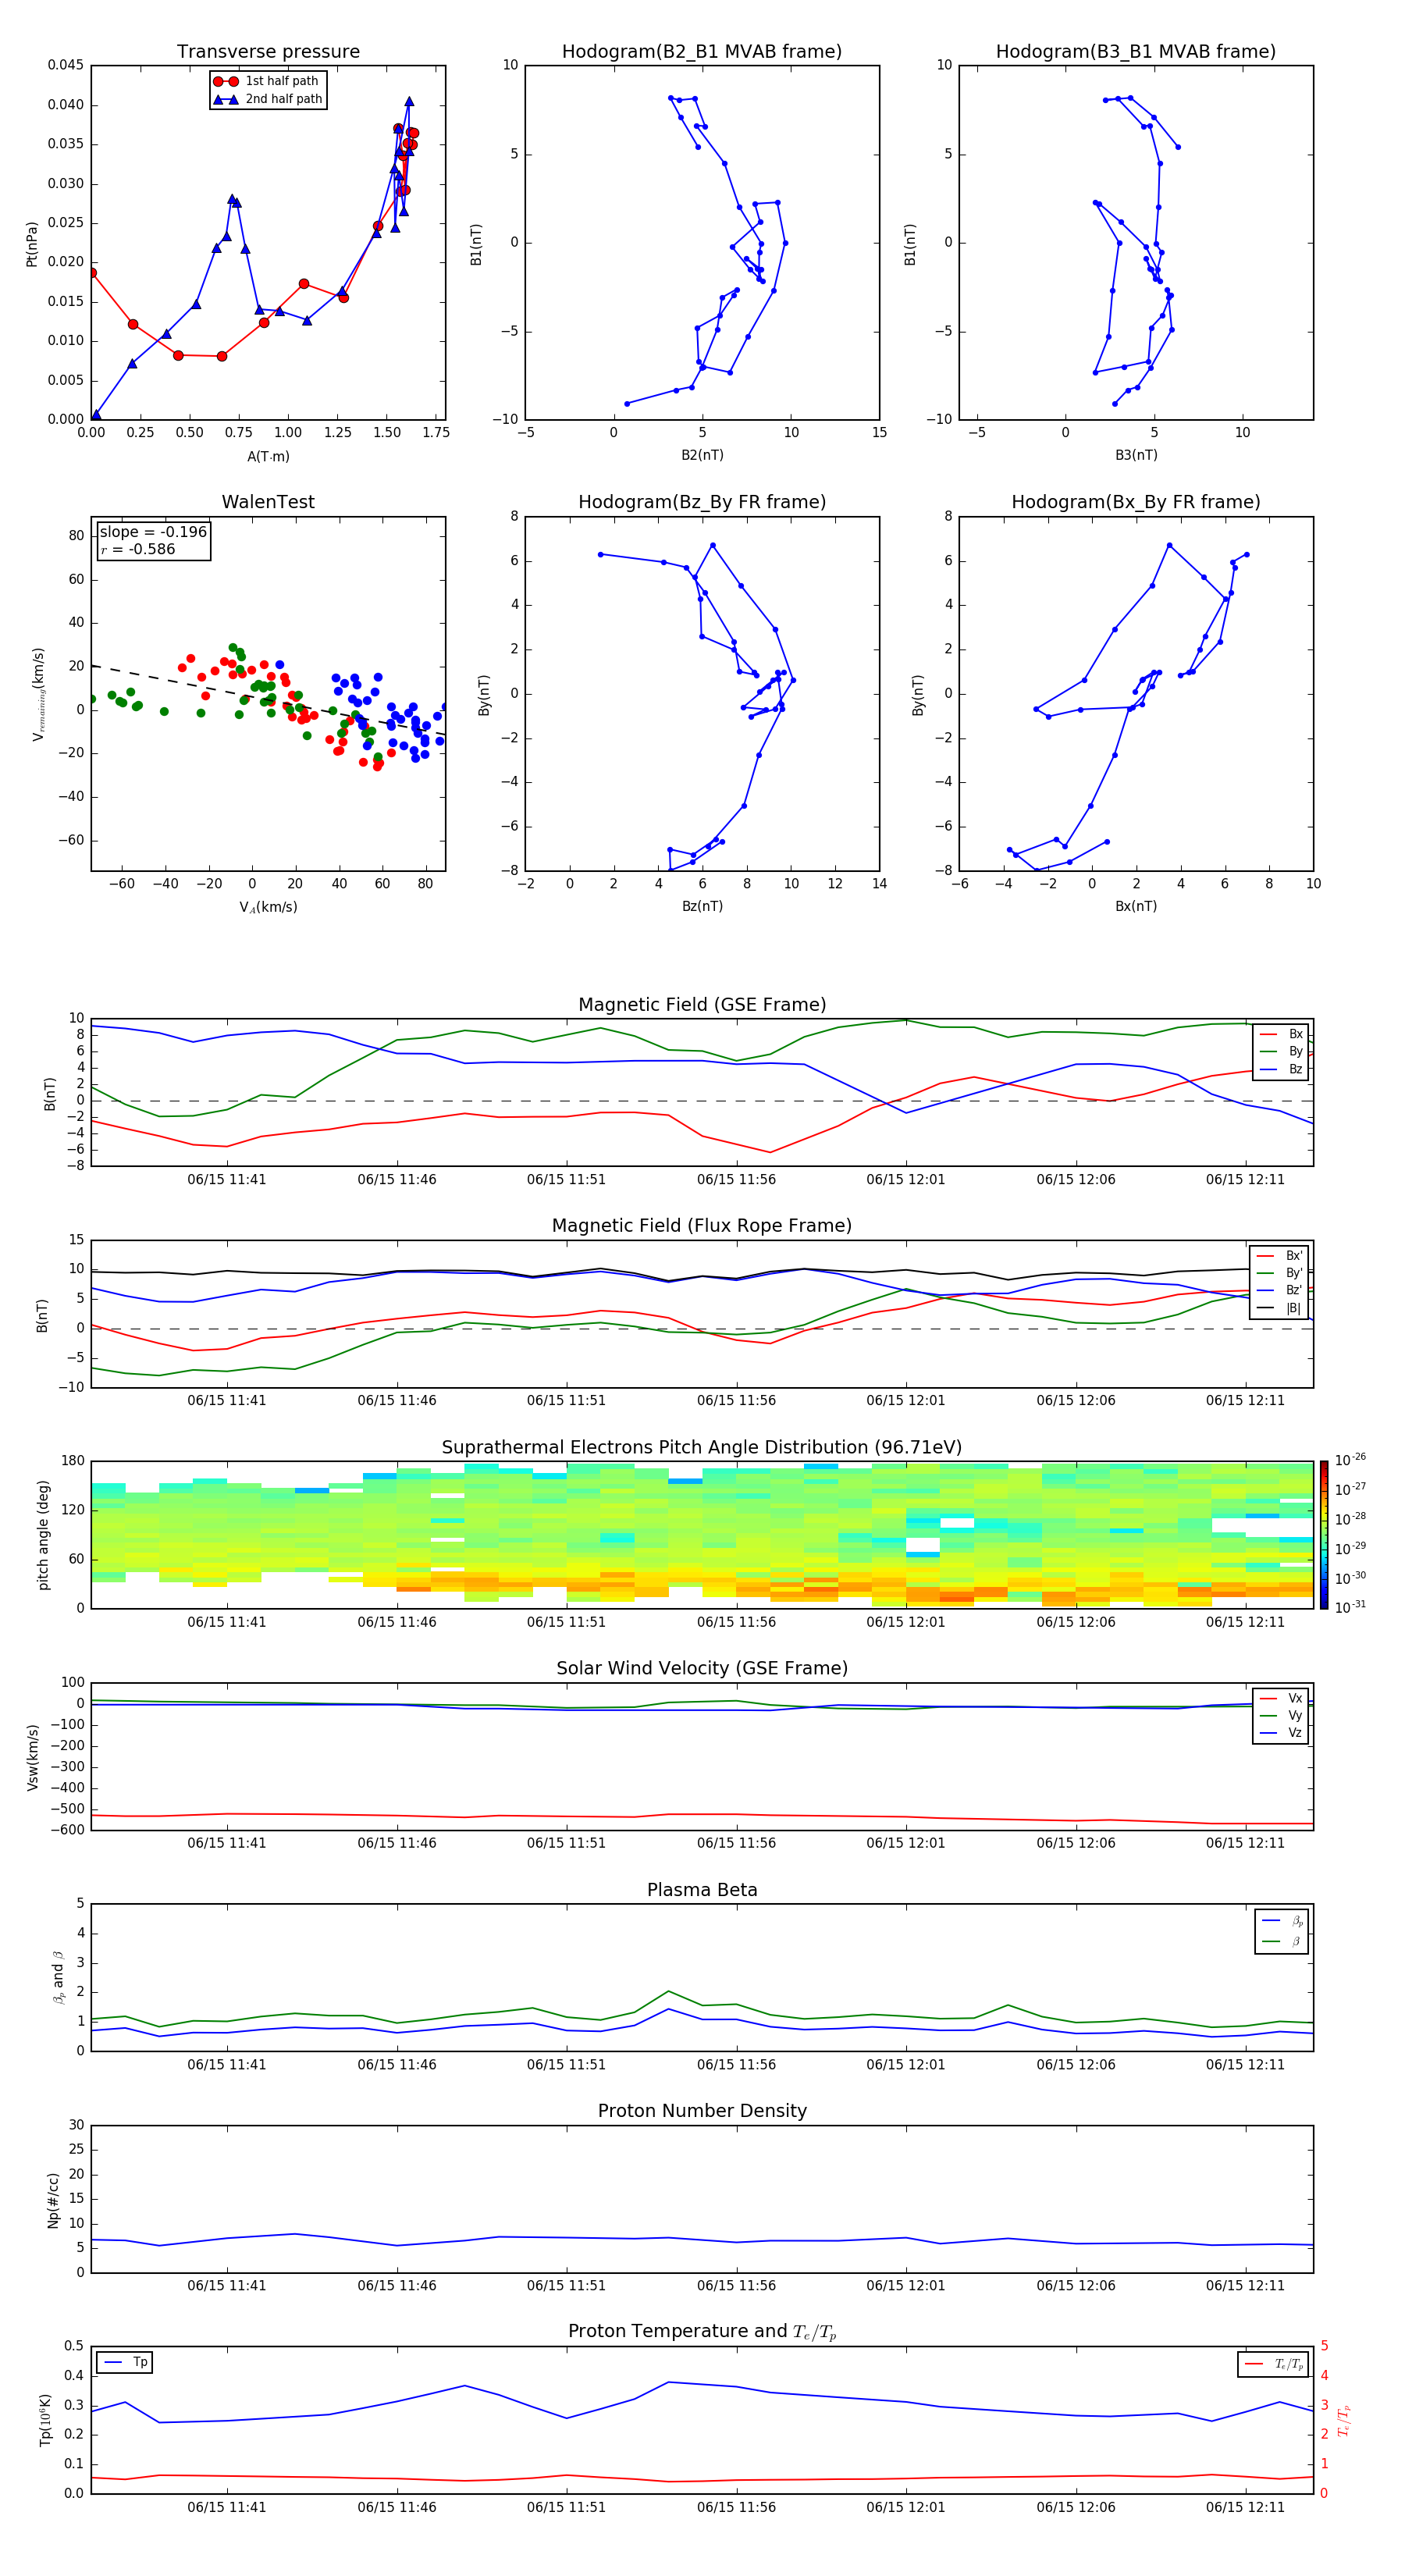Click the 'Hodogram(B2_B1 MVAB frame)' title
The height and width of the screenshot is (2576, 1405).
(702, 52)
